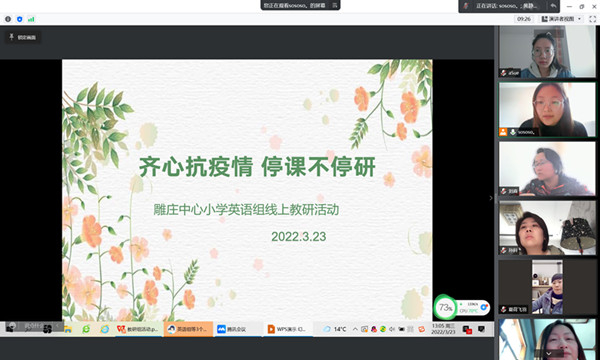Open the taskbar clock showing 13:05

tap(443, 329)
